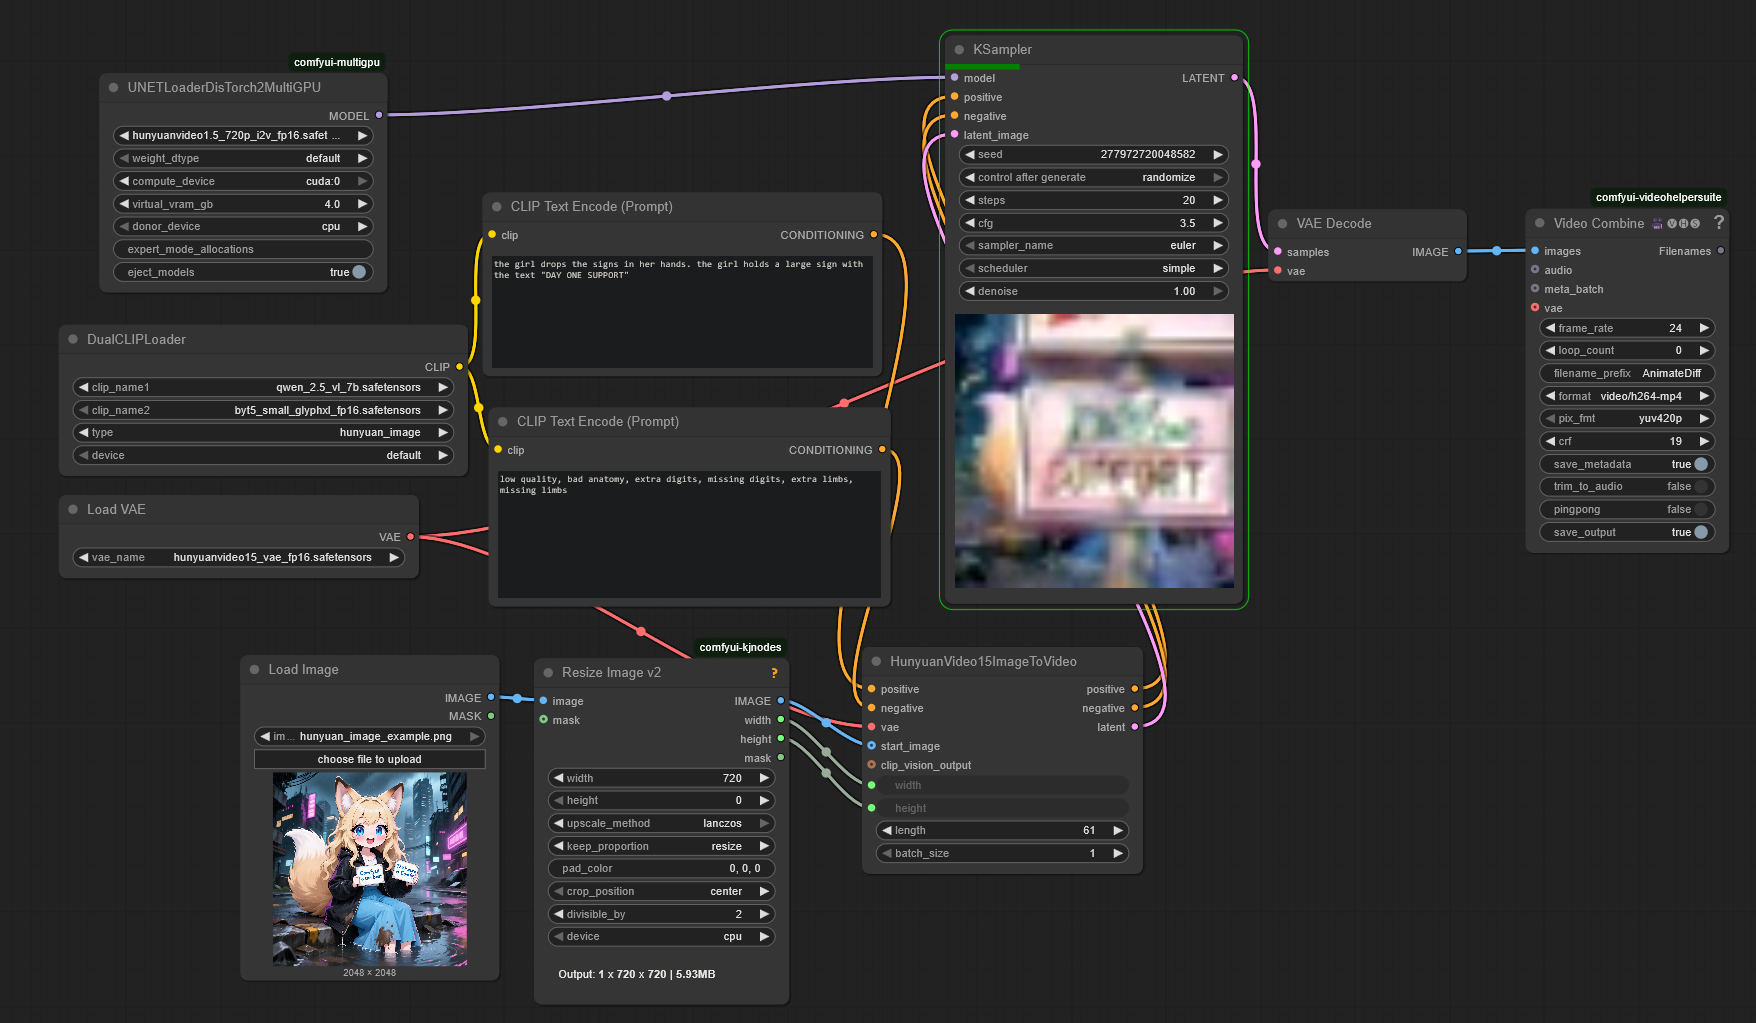Collapse the UNETLoaderDisTorch2MultiGPU node via its title dot
1756x1023 pixels.
tap(114, 87)
